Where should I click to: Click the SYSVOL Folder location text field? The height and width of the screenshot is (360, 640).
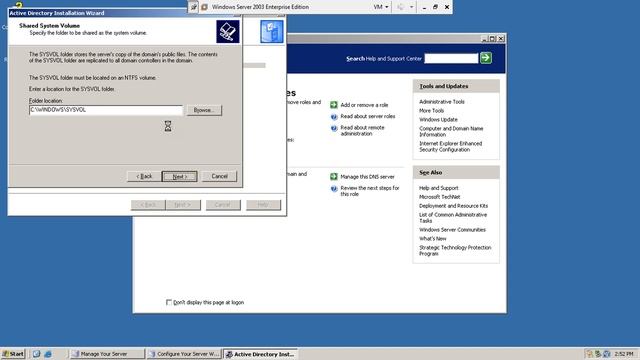click(x=106, y=110)
